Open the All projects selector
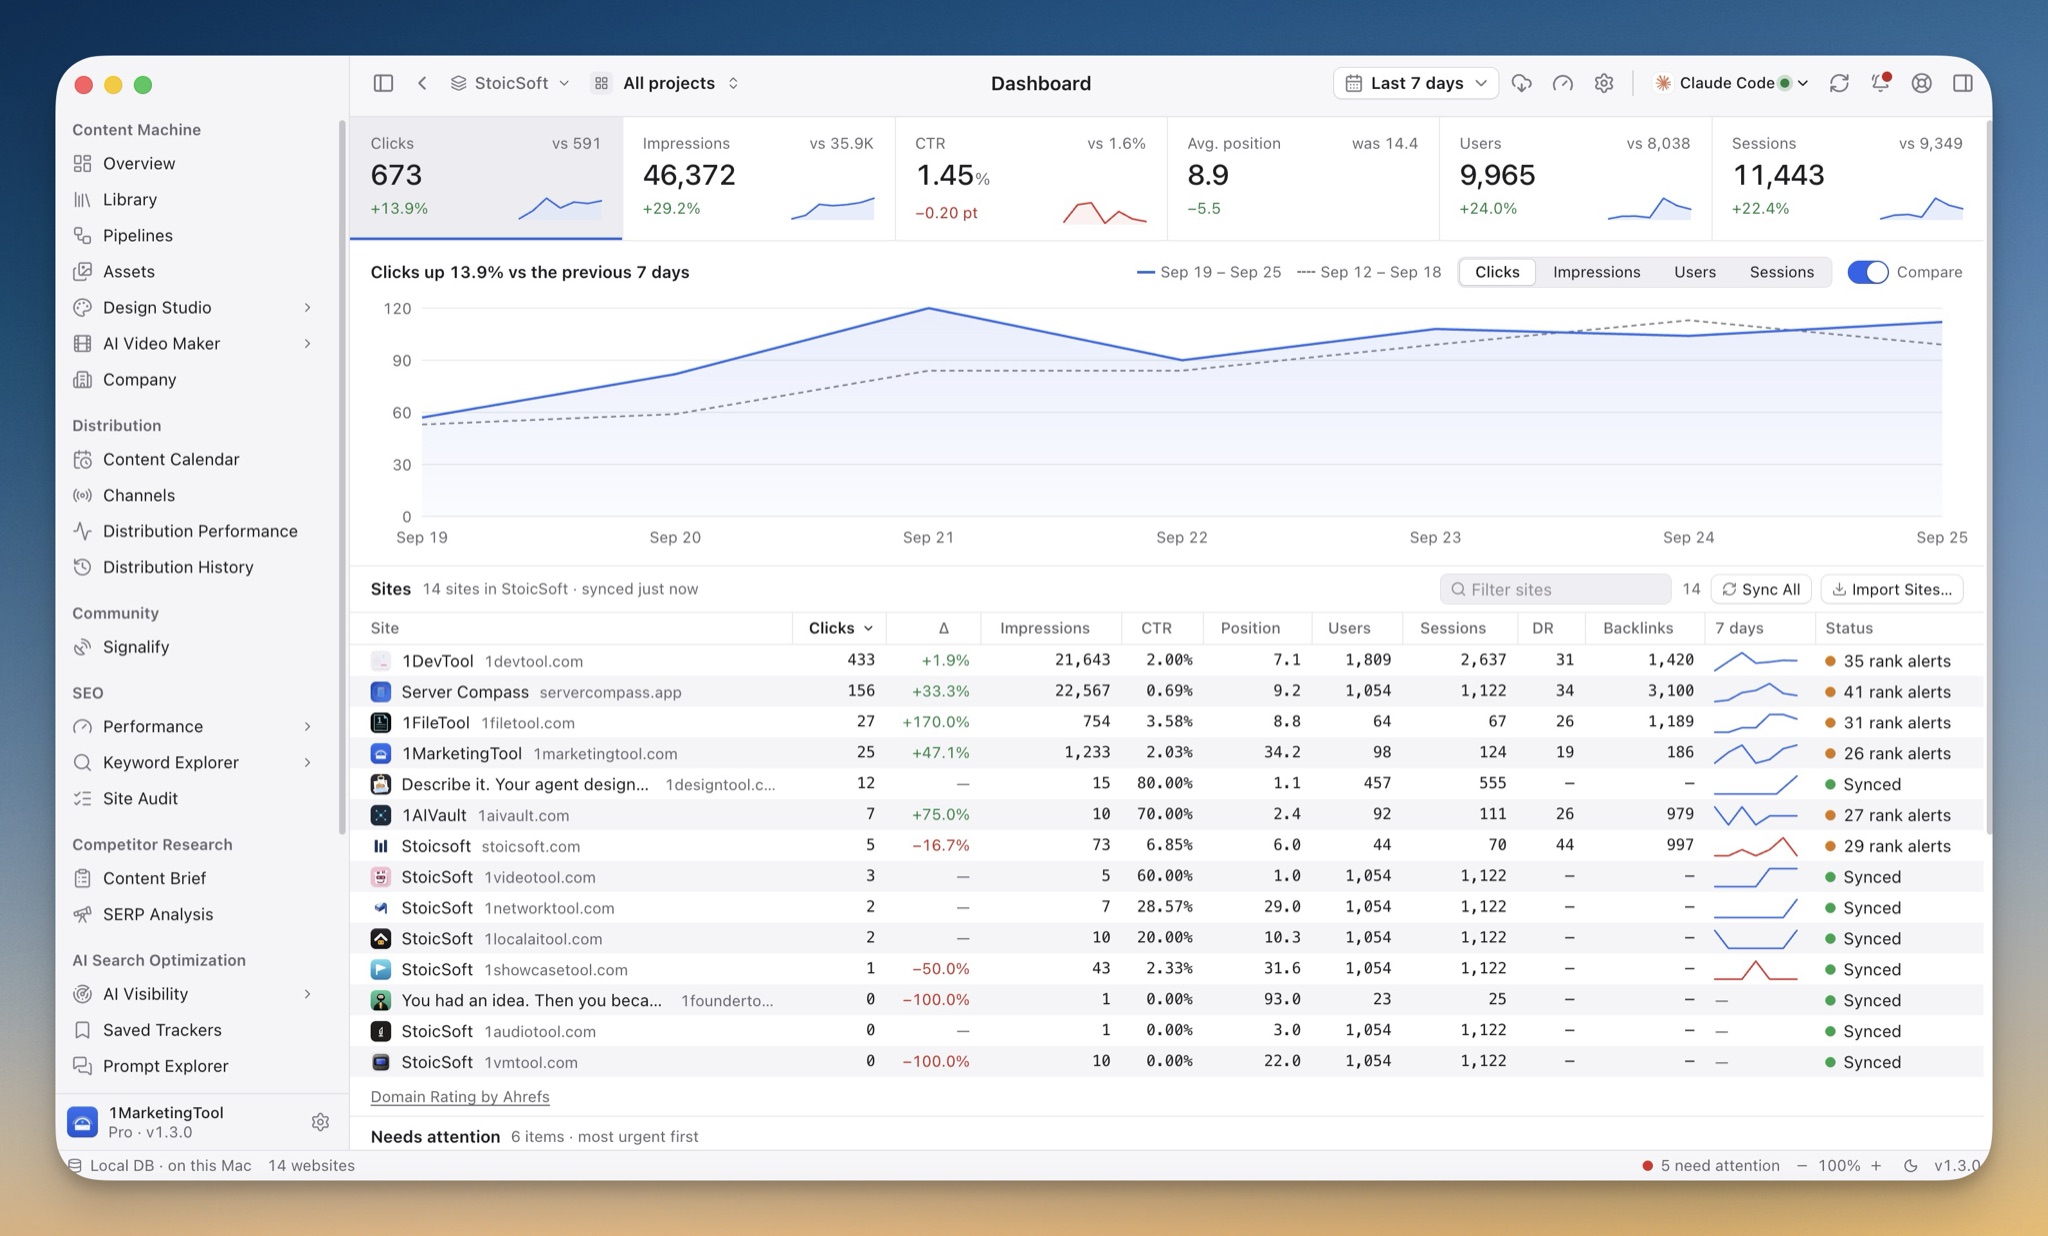The height and width of the screenshot is (1236, 2048). [667, 83]
